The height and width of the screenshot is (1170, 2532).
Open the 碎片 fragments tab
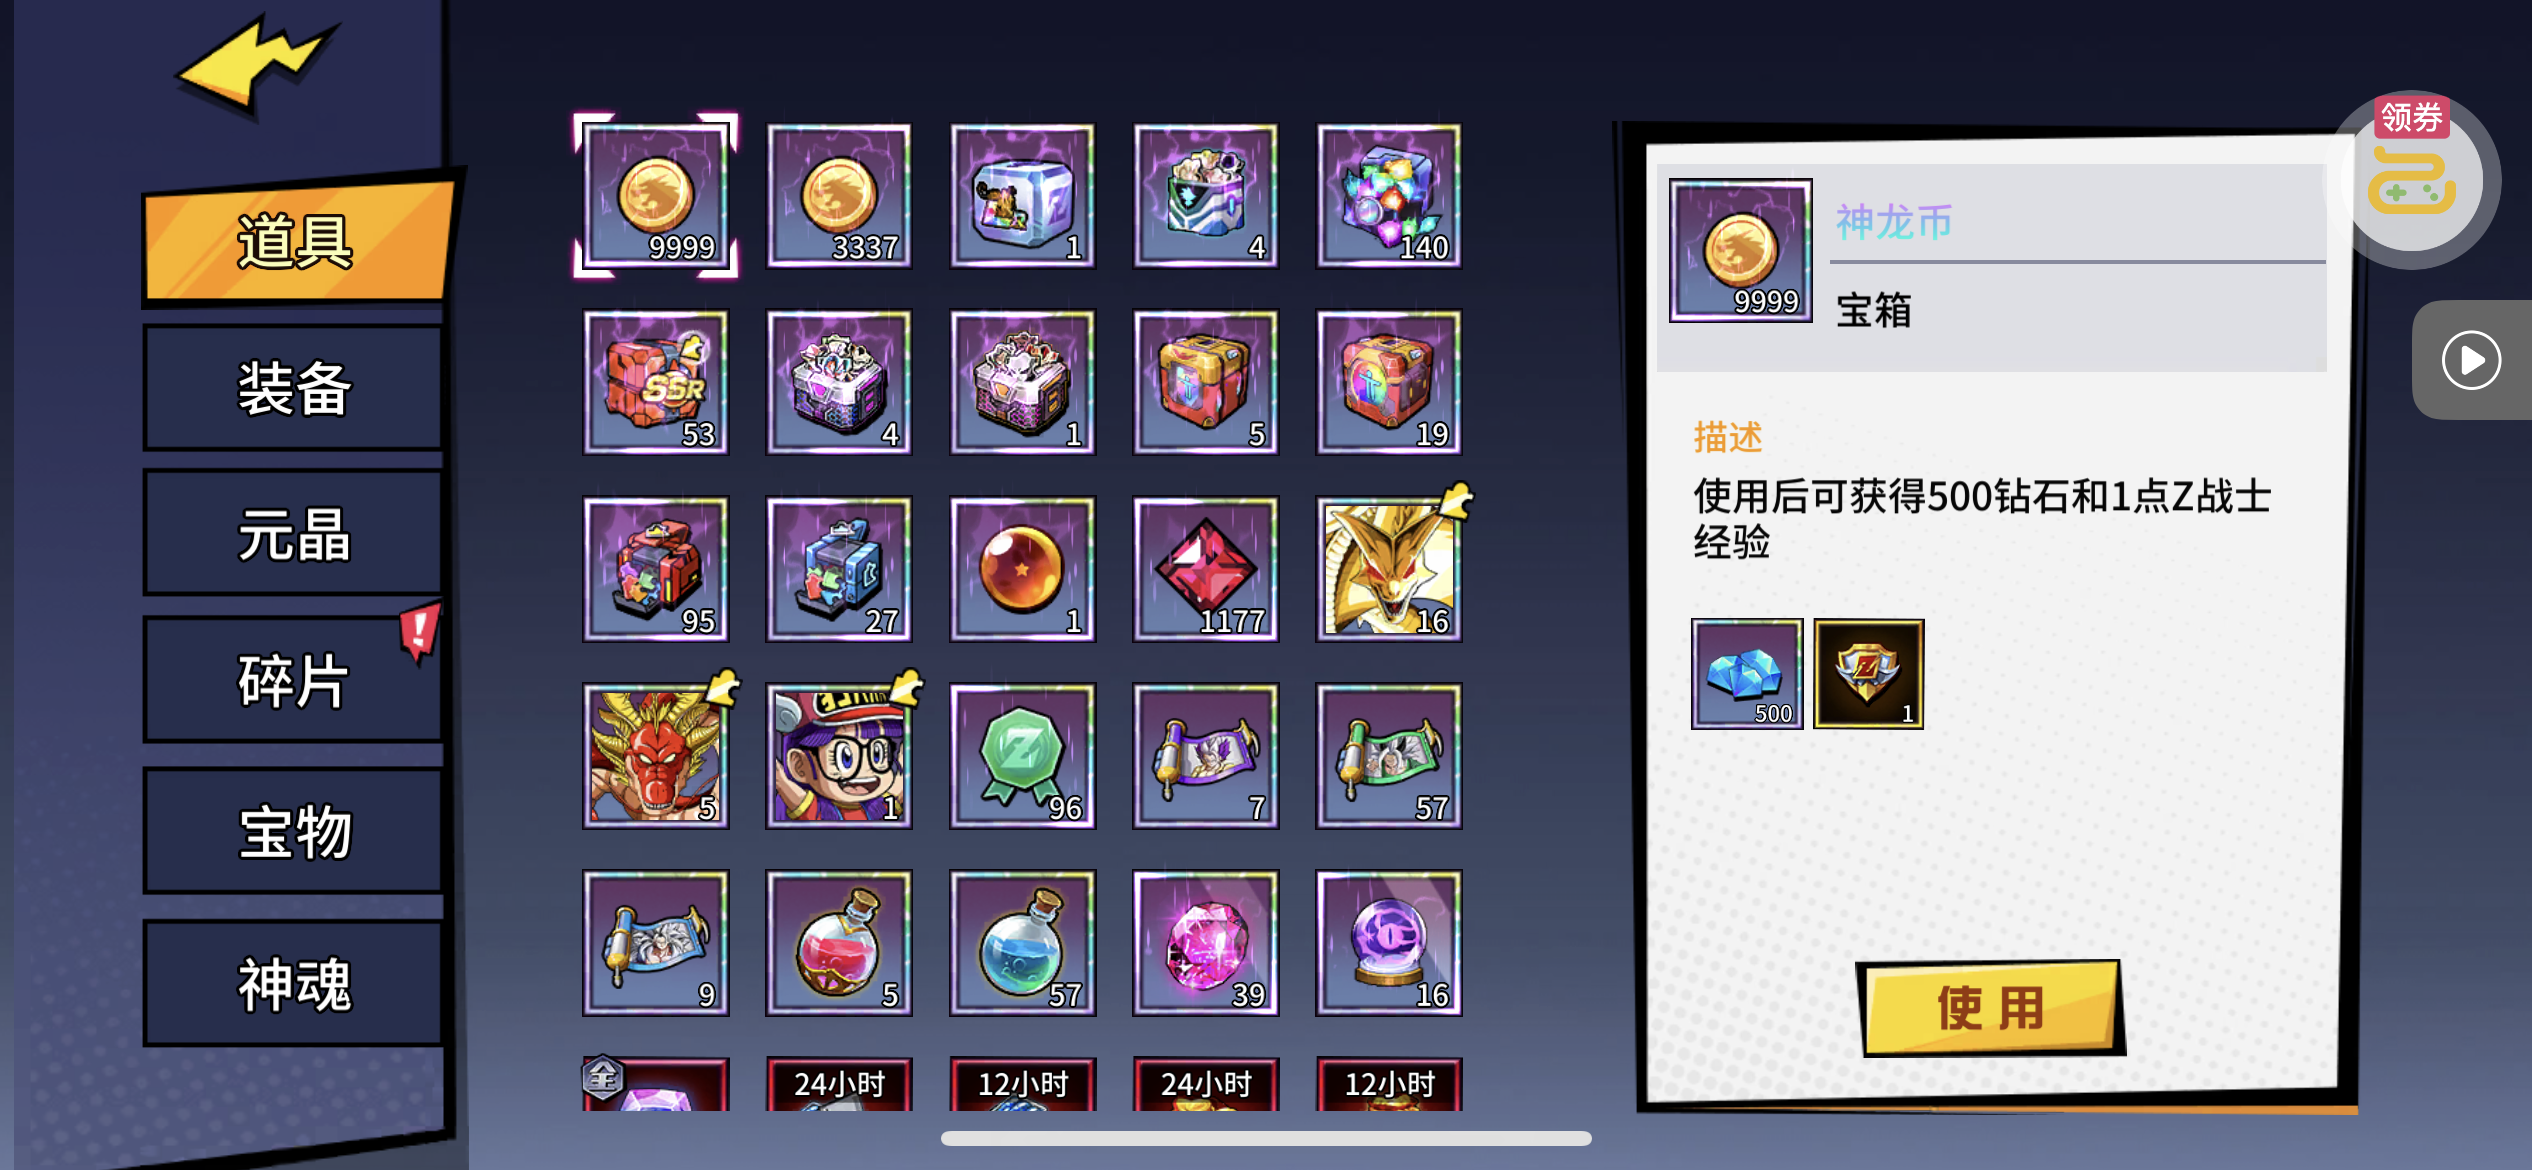point(294,680)
